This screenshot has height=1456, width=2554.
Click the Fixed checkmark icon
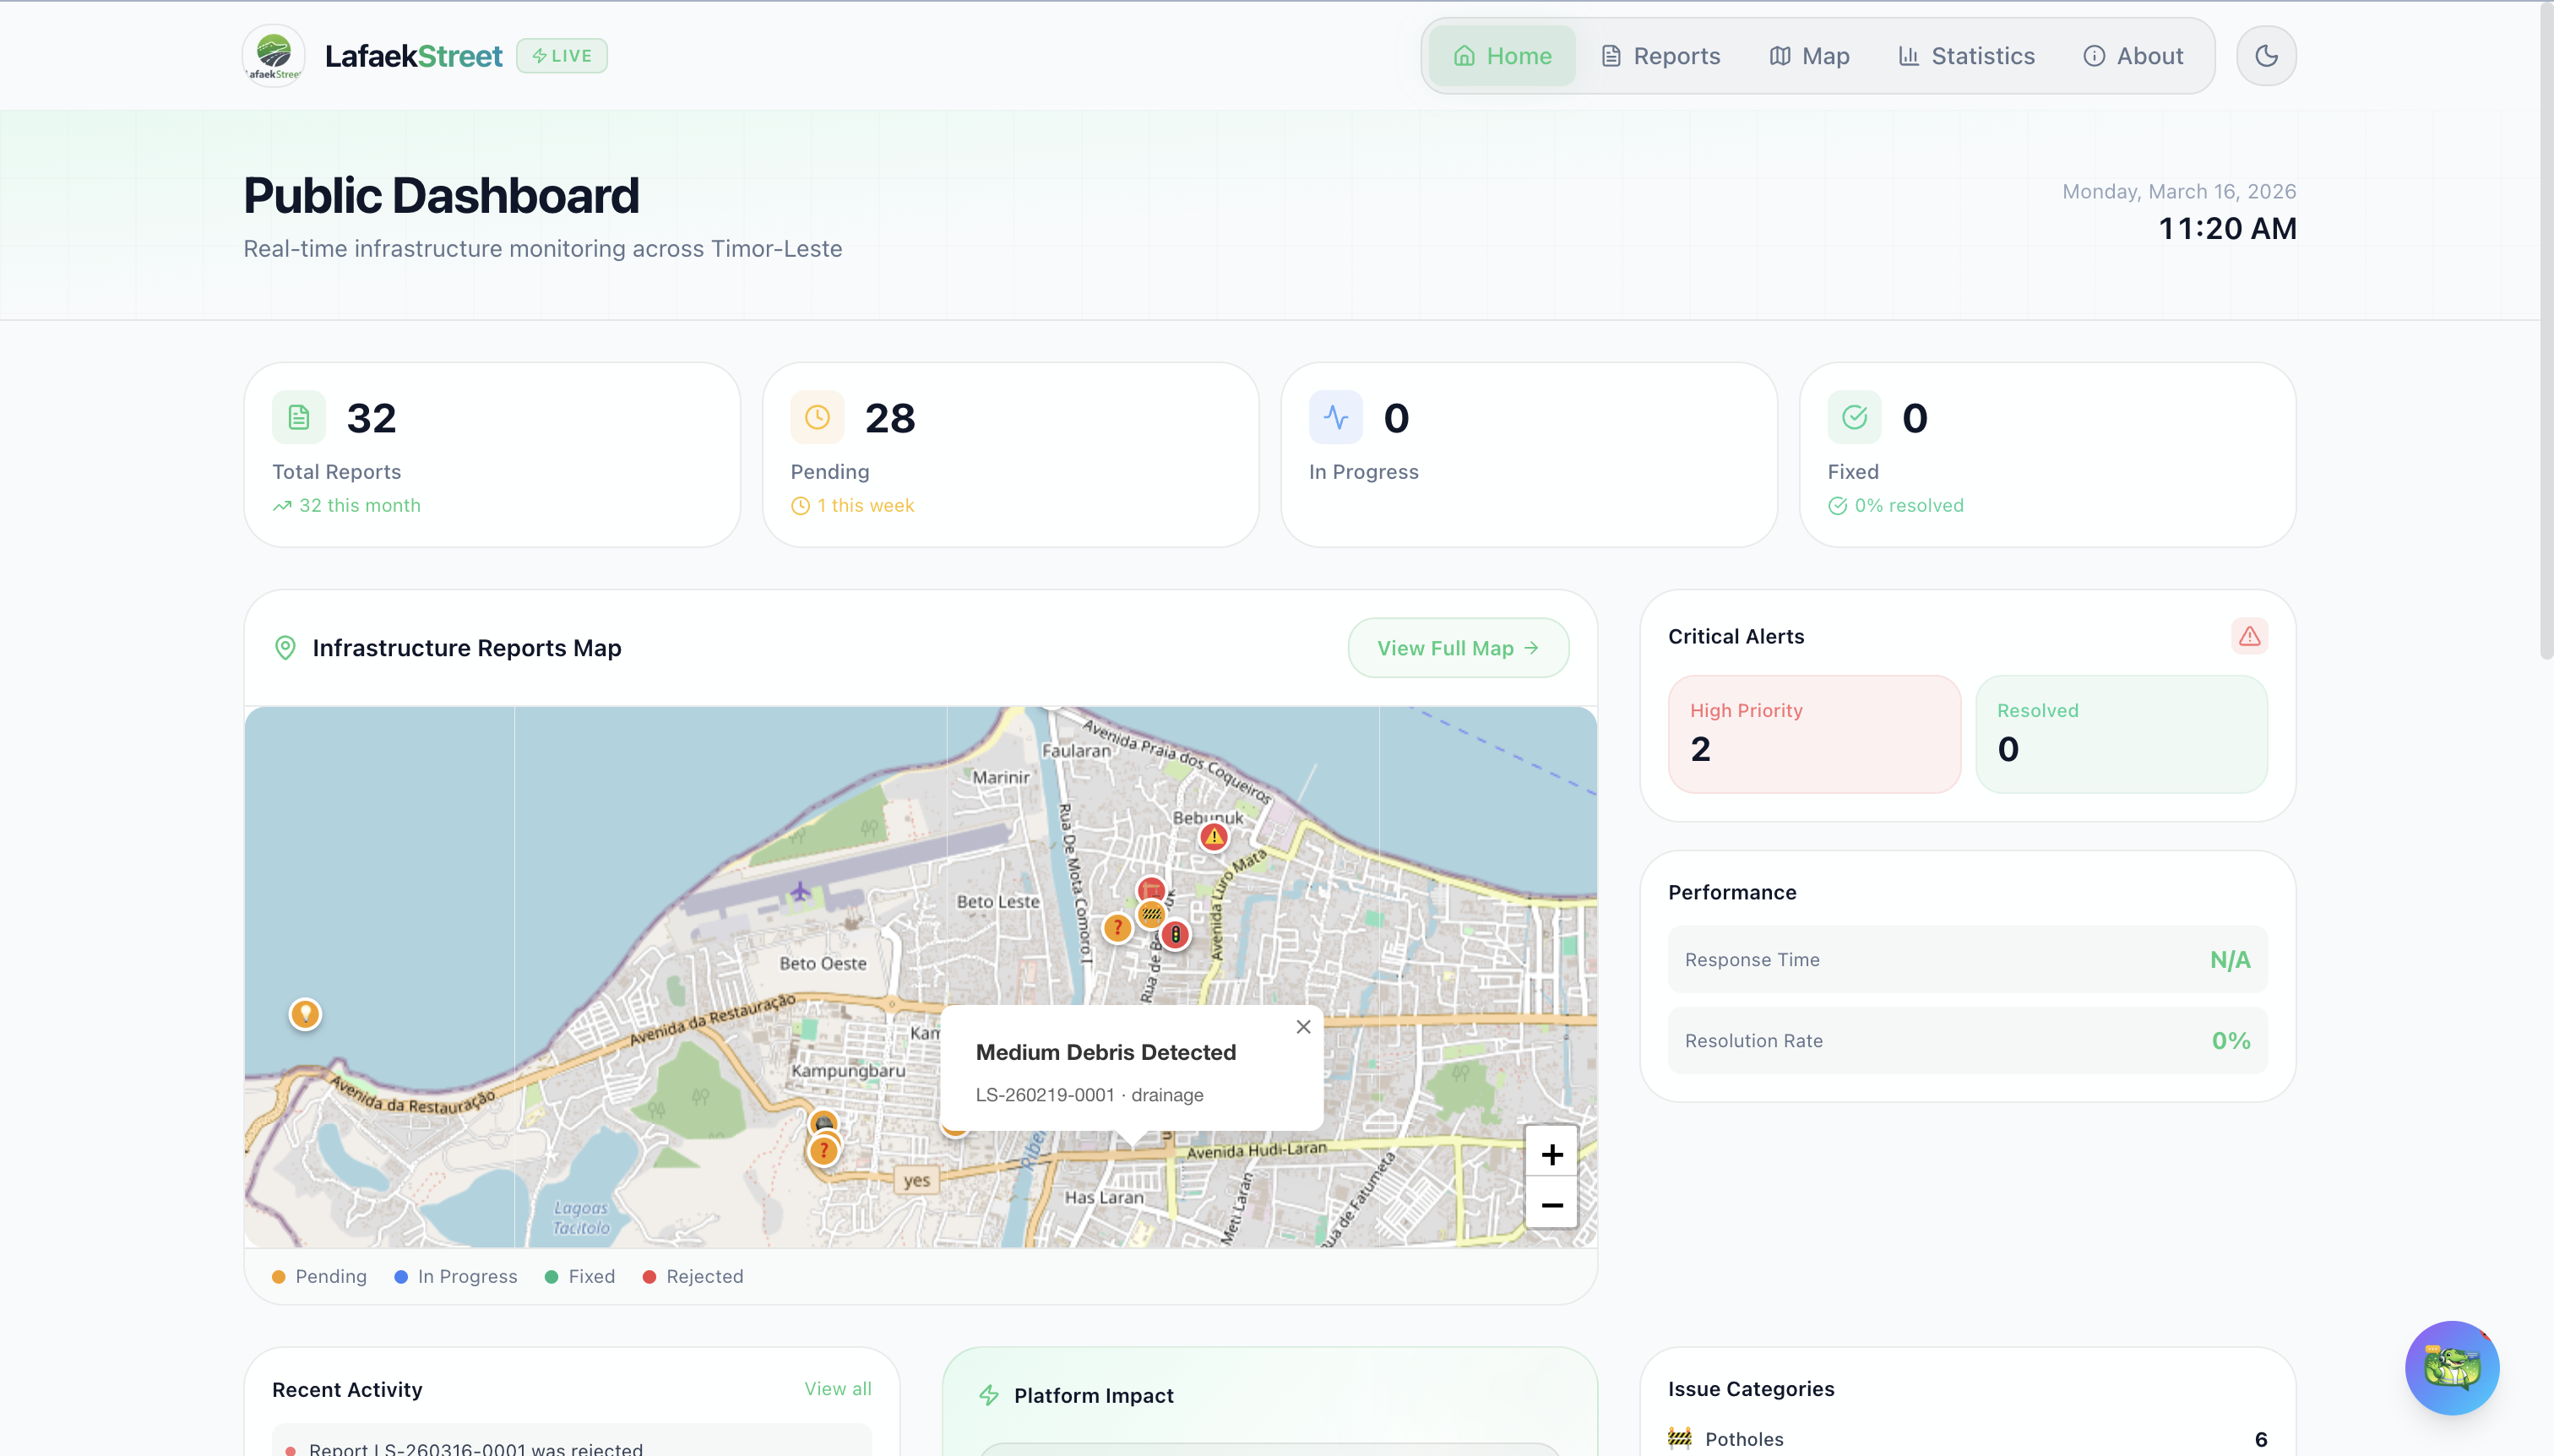1854,417
